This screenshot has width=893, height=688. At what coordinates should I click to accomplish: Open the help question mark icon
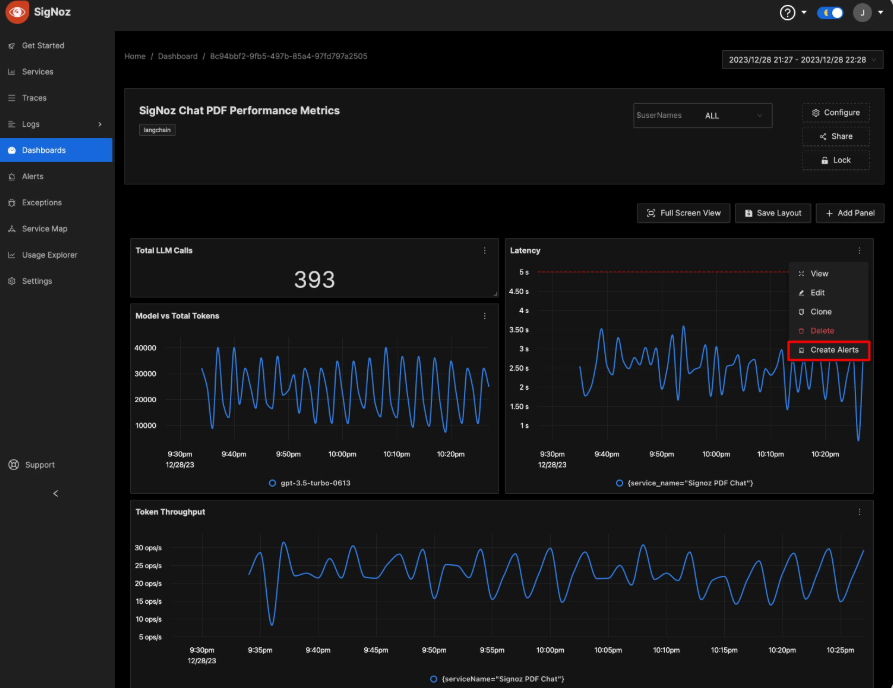[788, 13]
